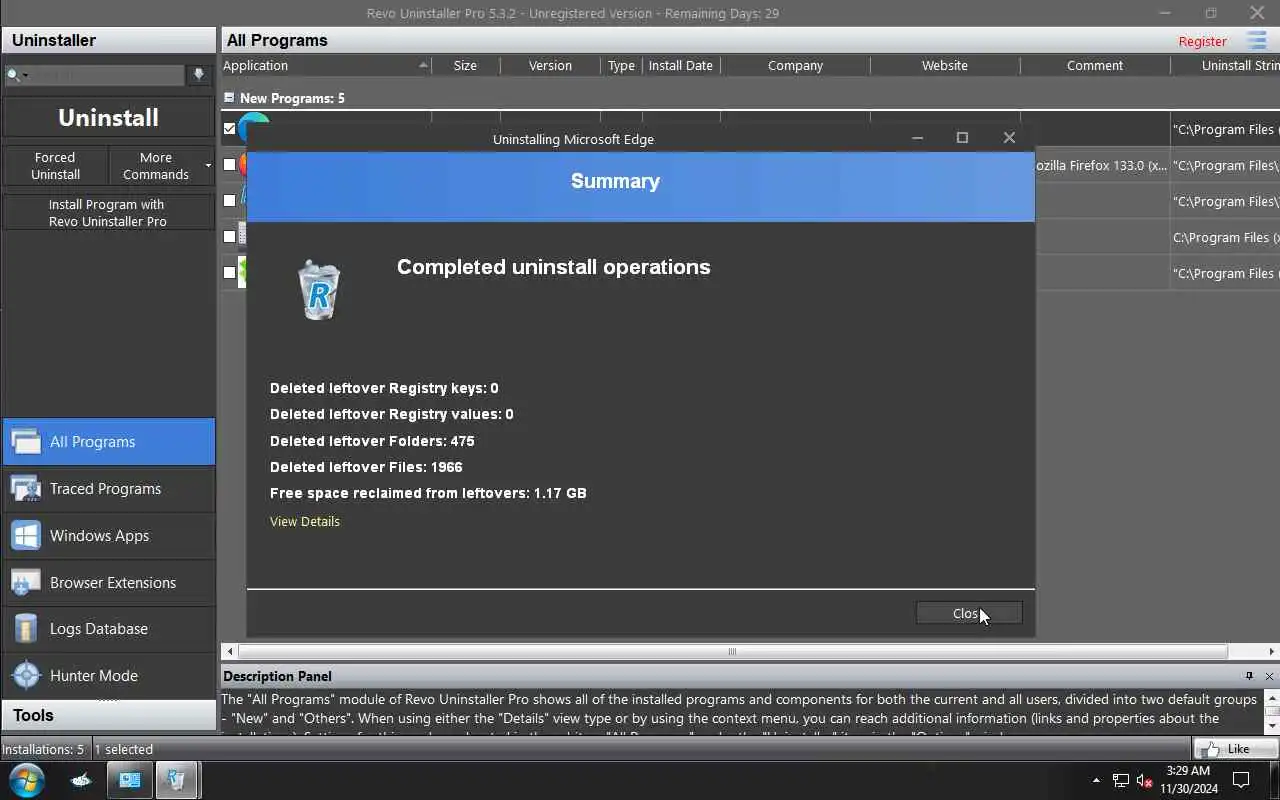Open the Windows Start orb
The width and height of the screenshot is (1280, 800).
[x=26, y=780]
